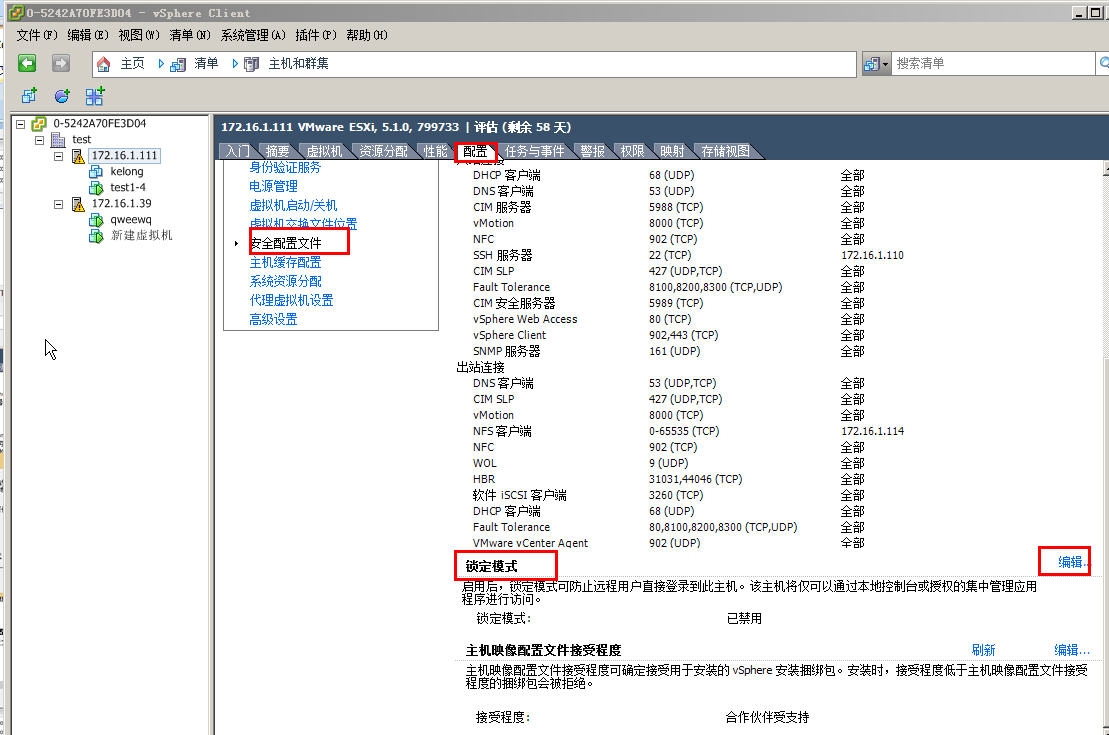
Task: Collapse the 172.16.1.111 host node
Action: 59,156
